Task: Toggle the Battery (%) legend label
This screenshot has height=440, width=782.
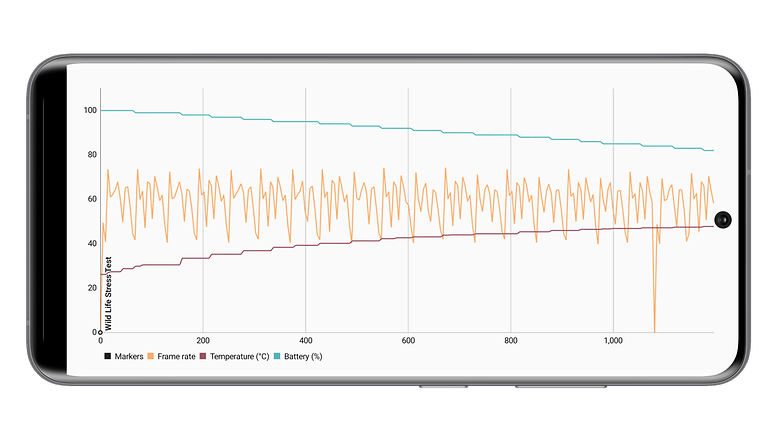Action: (x=303, y=356)
